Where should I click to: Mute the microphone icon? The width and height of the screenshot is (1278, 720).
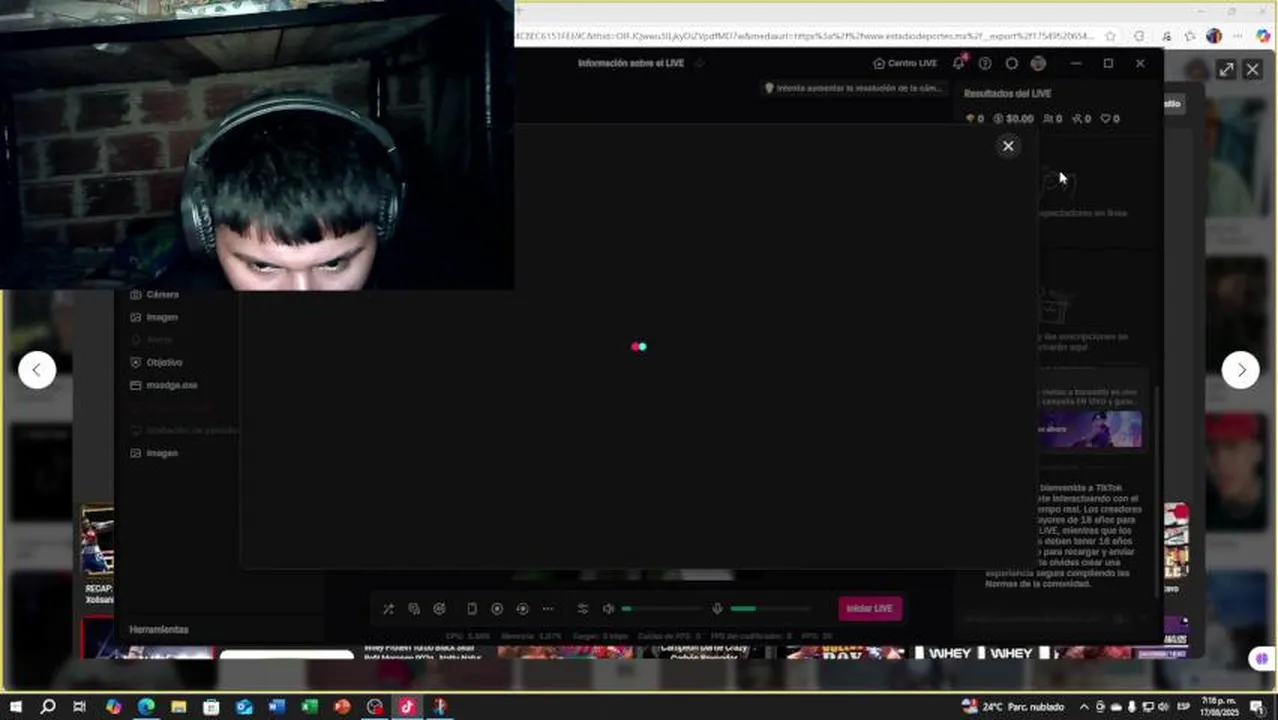pyautogui.click(x=717, y=608)
